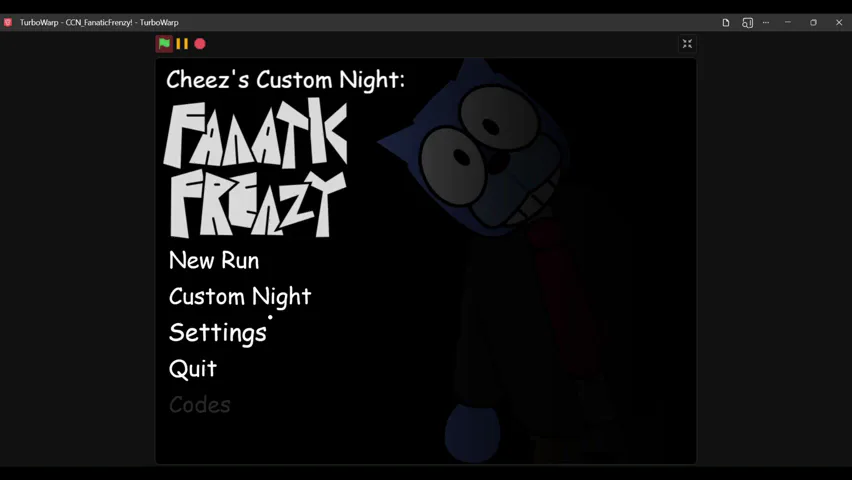
Task: Restore down the TurboWarp window
Action: point(813,22)
